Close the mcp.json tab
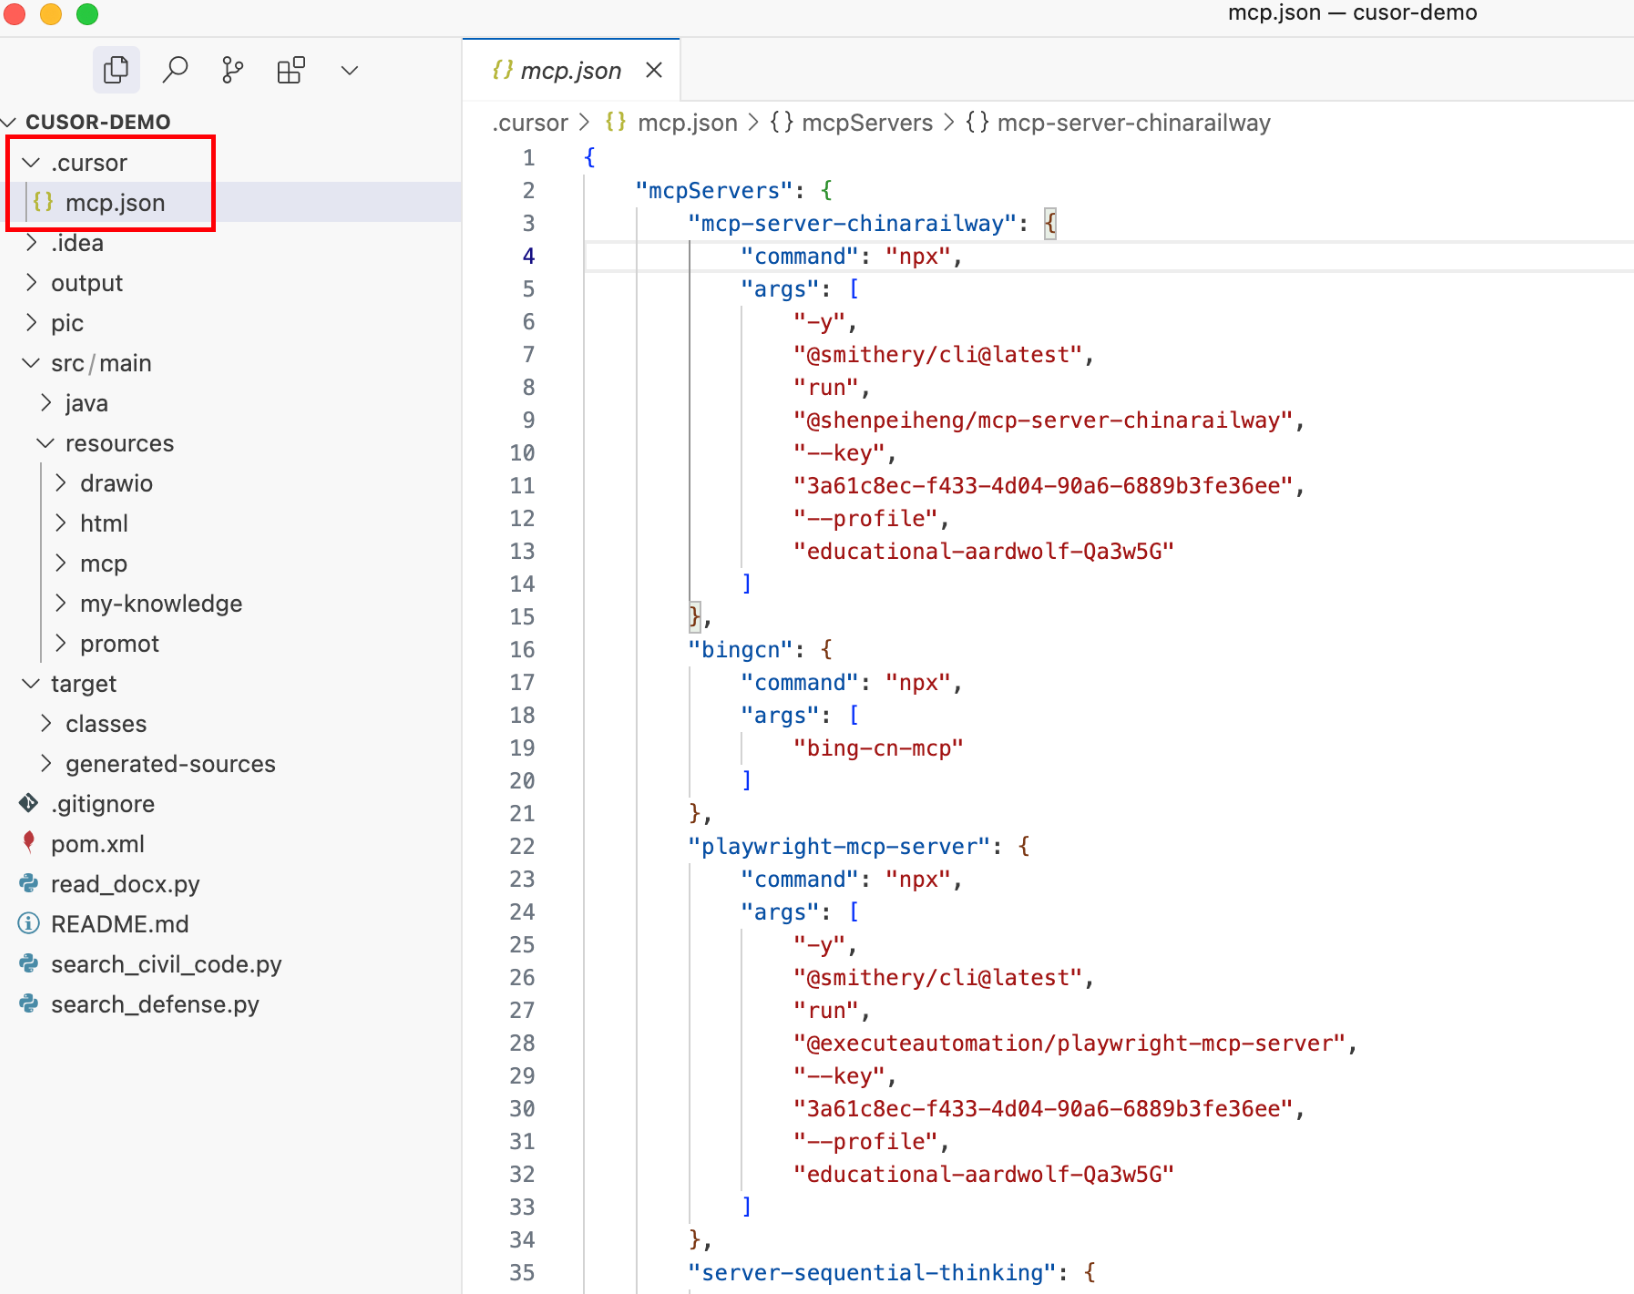 tap(654, 70)
